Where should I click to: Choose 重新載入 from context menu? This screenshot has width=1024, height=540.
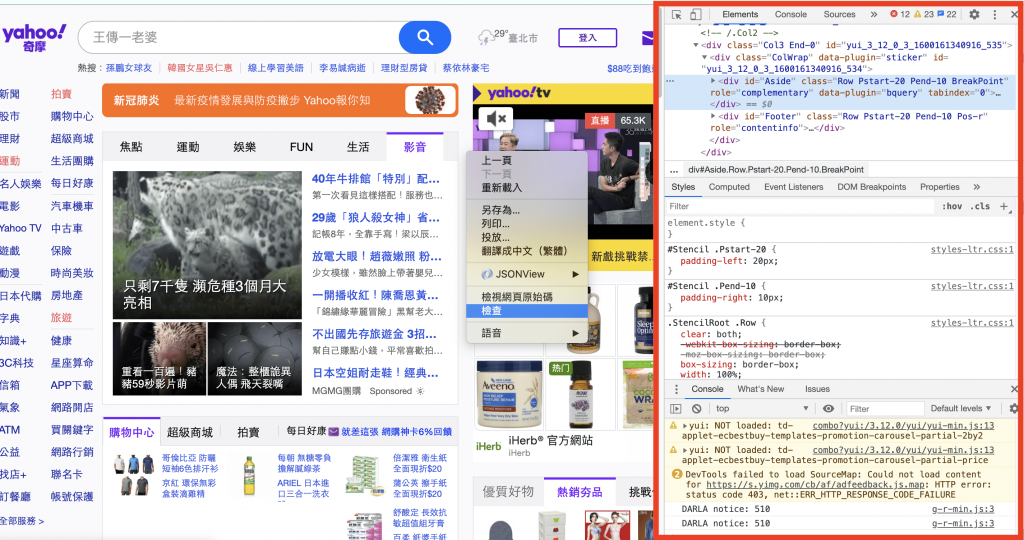(x=502, y=188)
